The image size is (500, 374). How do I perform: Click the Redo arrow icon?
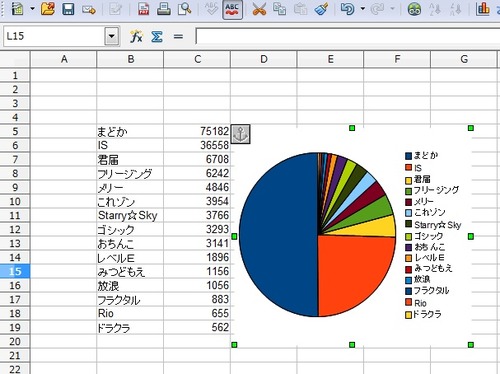click(377, 9)
